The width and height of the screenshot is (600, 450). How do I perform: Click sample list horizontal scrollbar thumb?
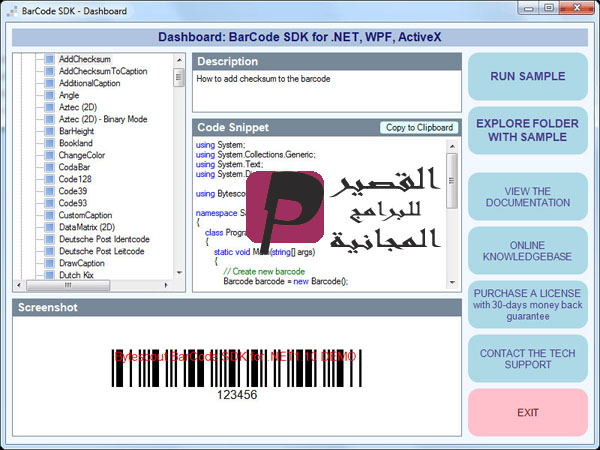(68, 285)
